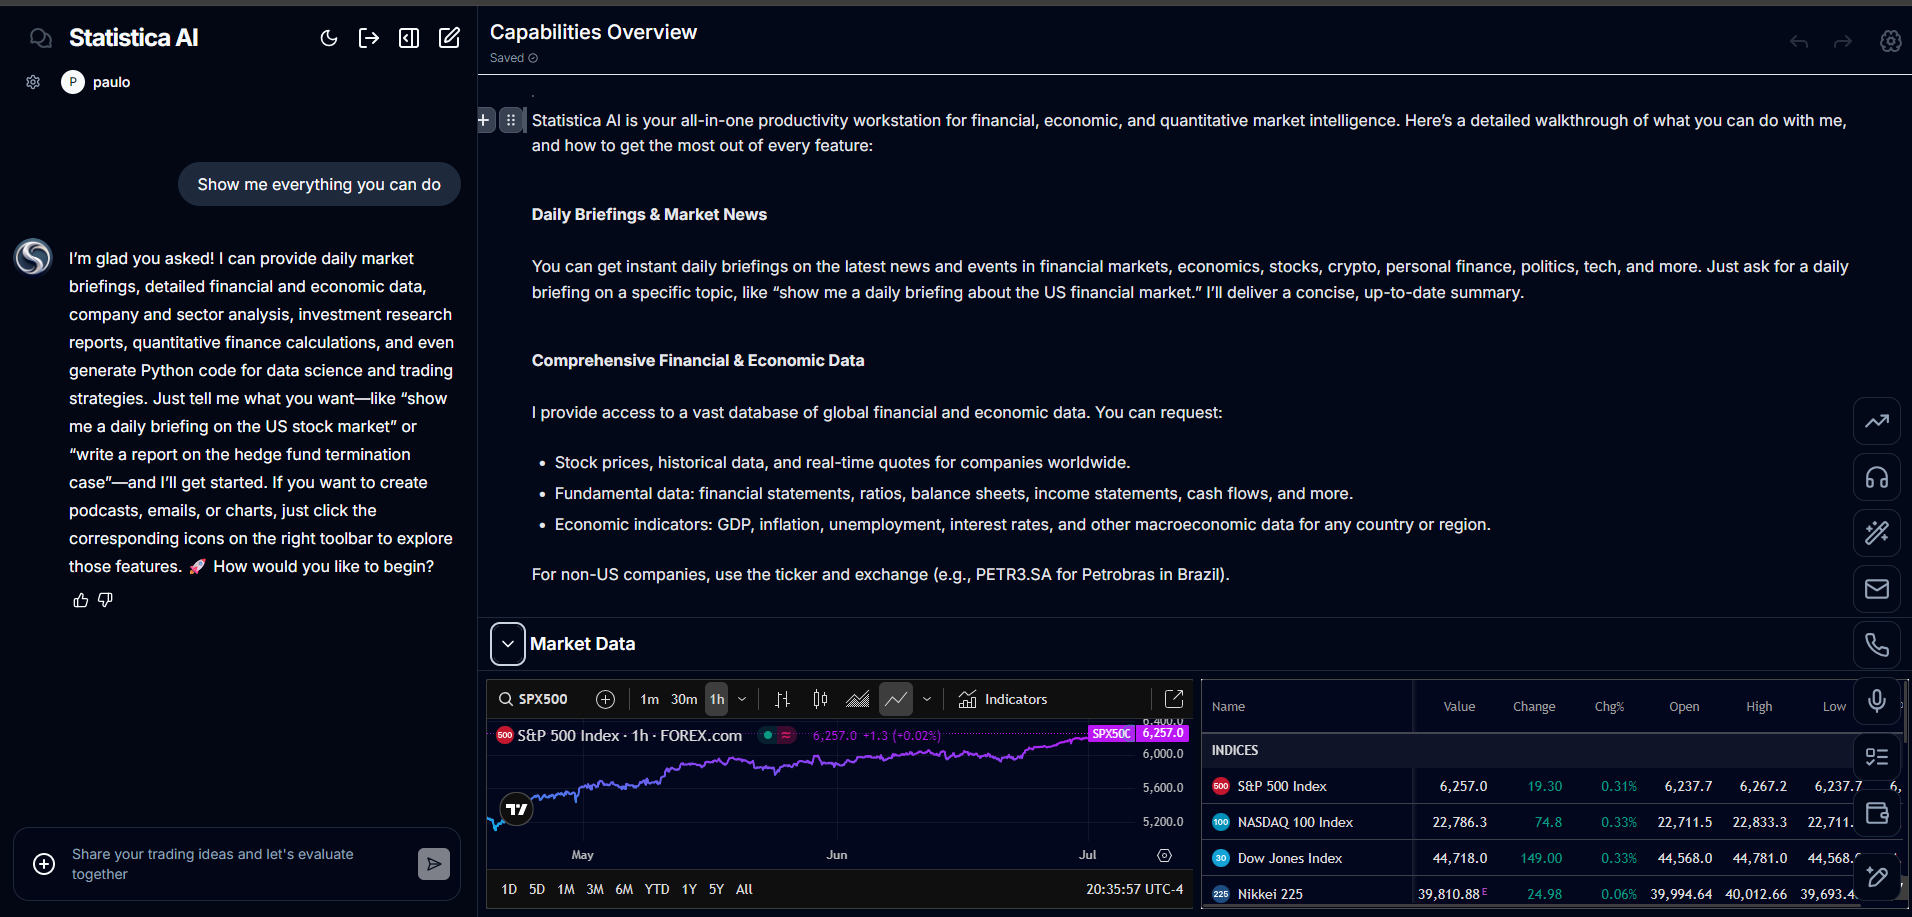Set chart range to 1M
Viewport: 1912px width, 917px height.
click(566, 889)
